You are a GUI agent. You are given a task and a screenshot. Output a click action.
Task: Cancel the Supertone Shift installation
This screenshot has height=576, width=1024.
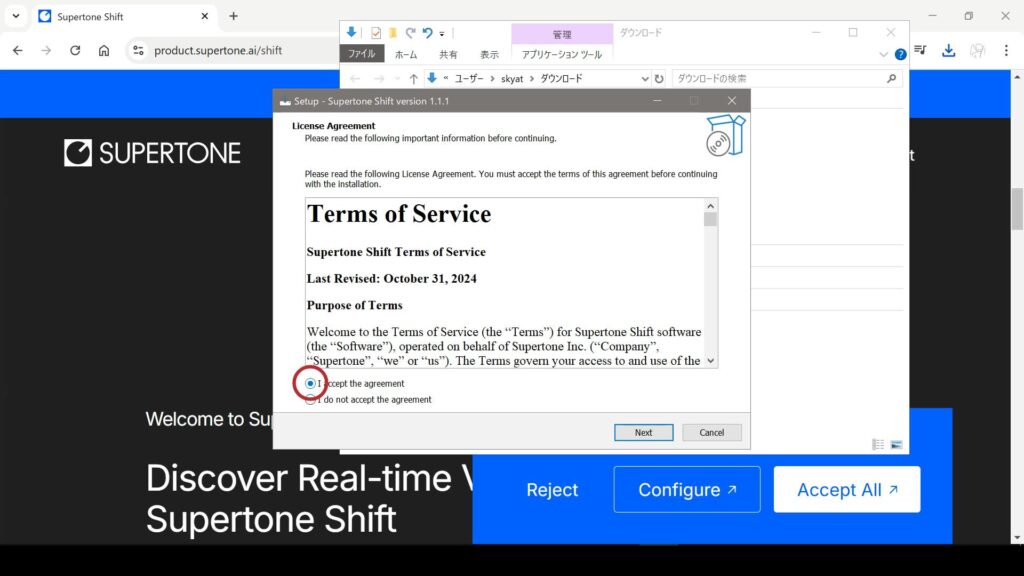[711, 433]
